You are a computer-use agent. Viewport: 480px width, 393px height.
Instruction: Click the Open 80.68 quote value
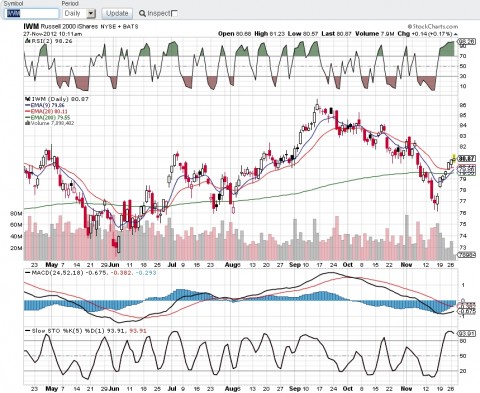235,34
